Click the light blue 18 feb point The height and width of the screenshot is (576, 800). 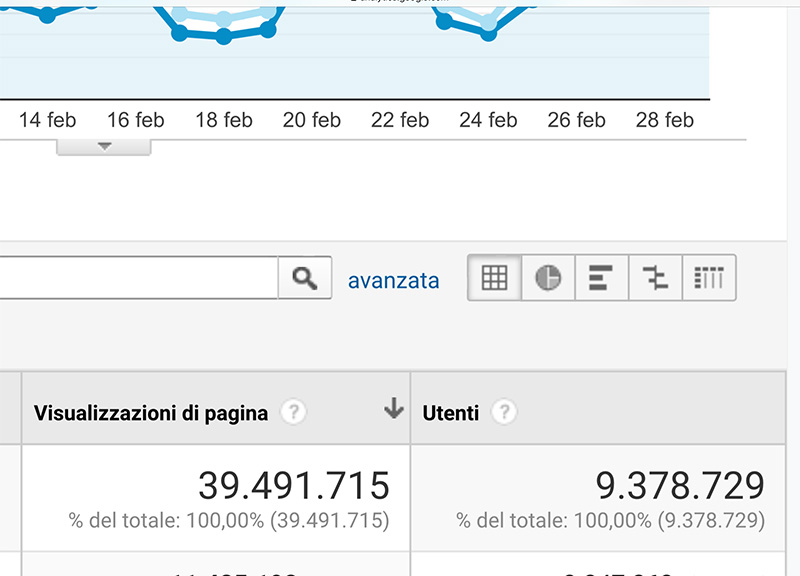point(223,19)
